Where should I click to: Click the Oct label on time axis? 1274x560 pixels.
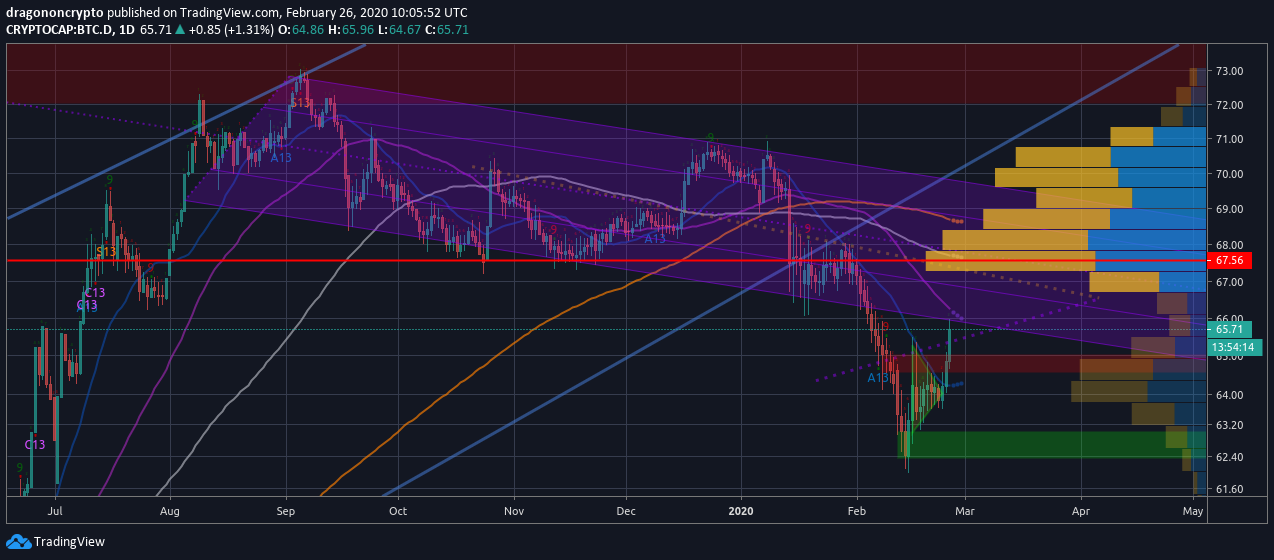pos(398,510)
